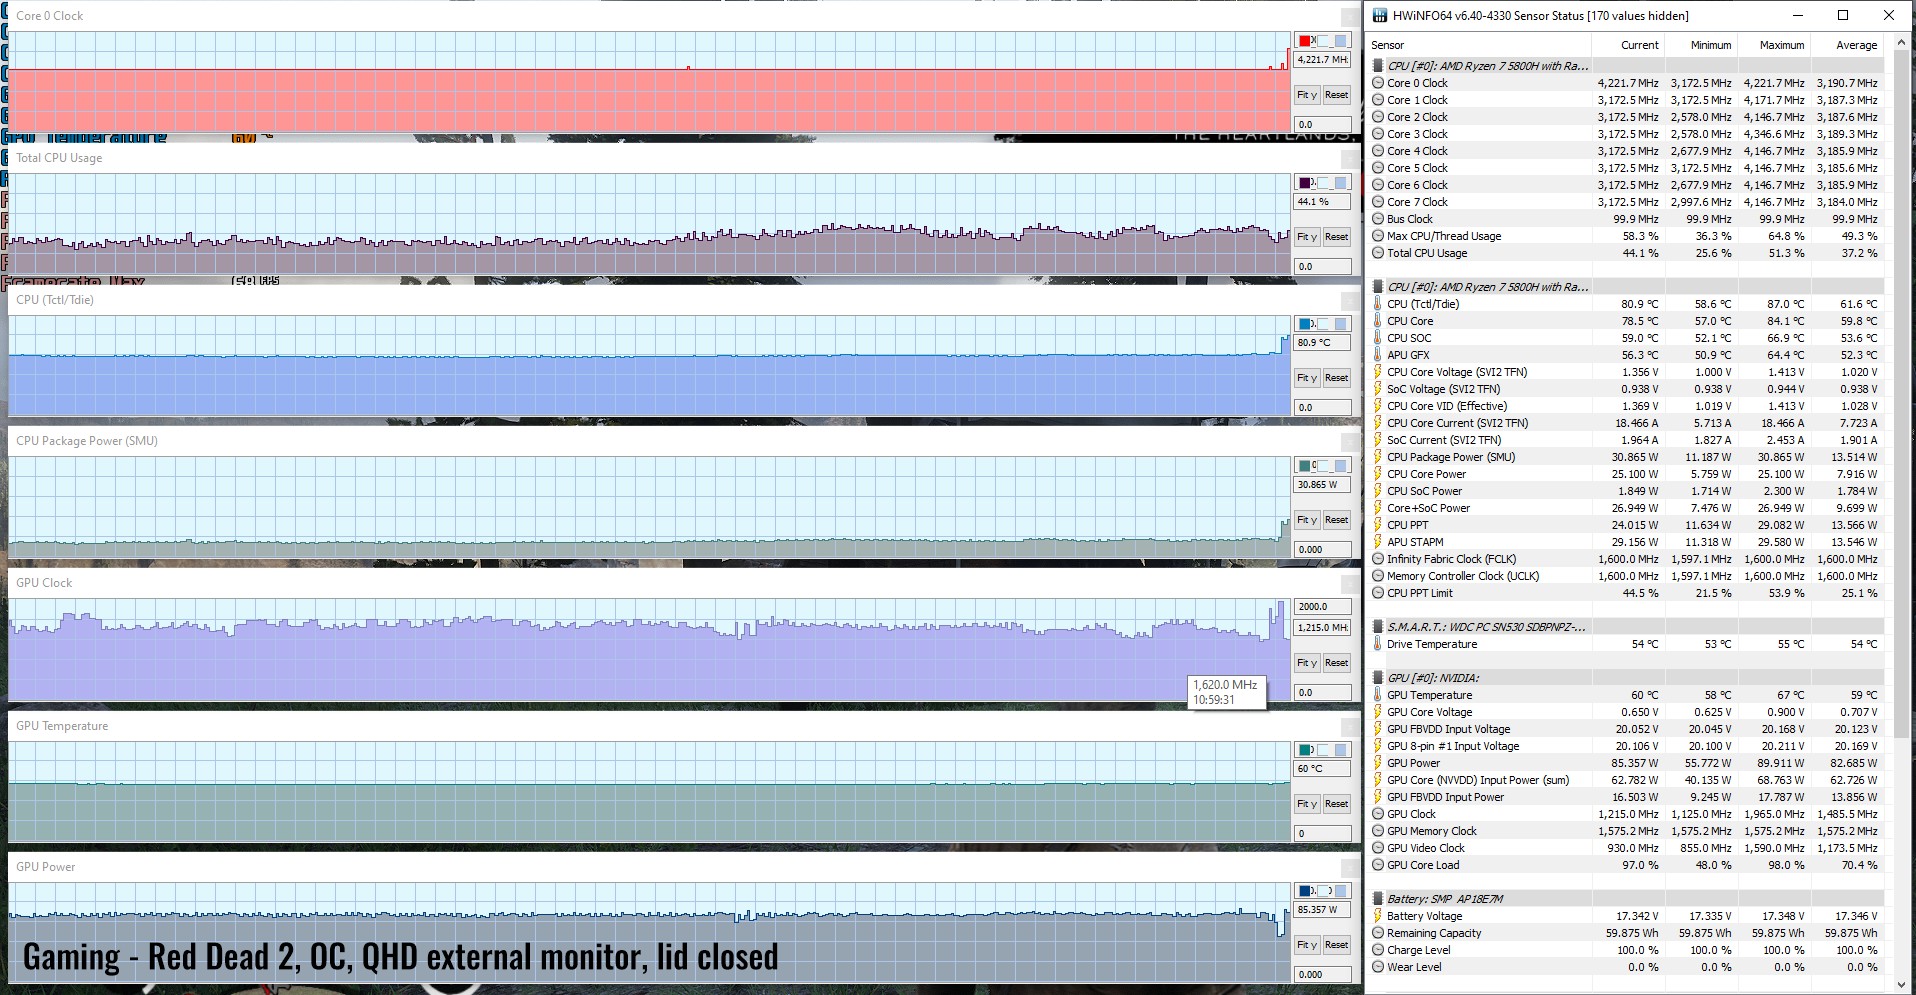
Task: Click the scroll-up arrow in the sensor list
Action: point(1901,45)
